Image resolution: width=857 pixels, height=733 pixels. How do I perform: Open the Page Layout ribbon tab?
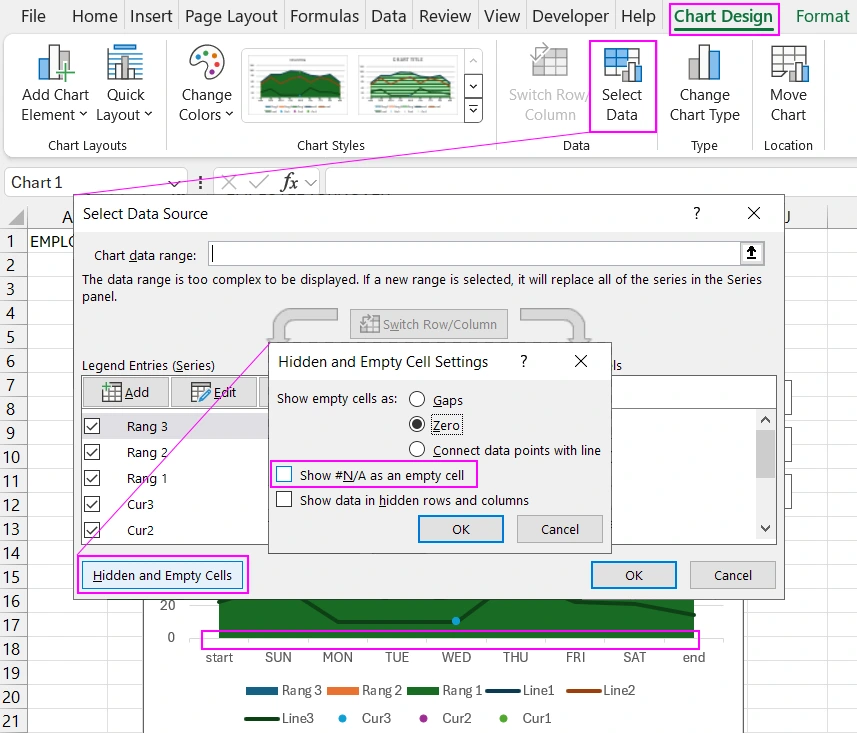point(231,16)
